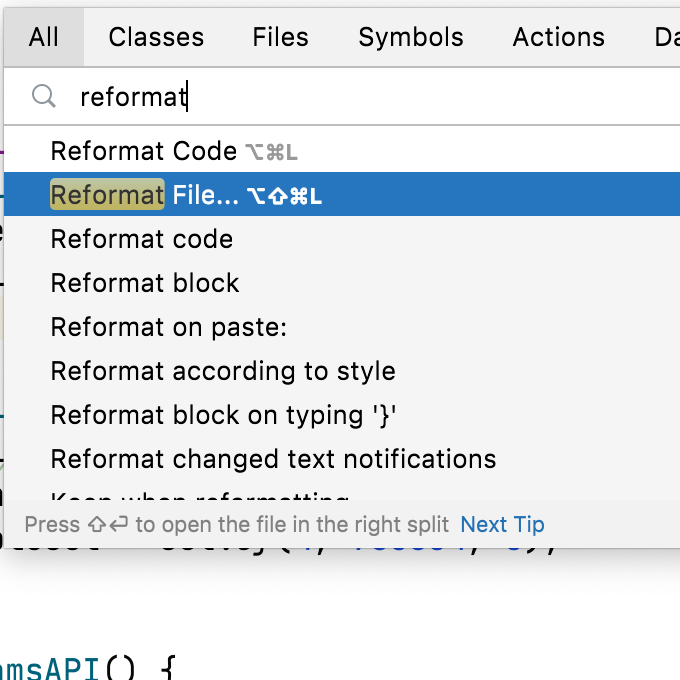680x680 pixels.
Task: Switch to the Symbols tab
Action: coord(410,37)
